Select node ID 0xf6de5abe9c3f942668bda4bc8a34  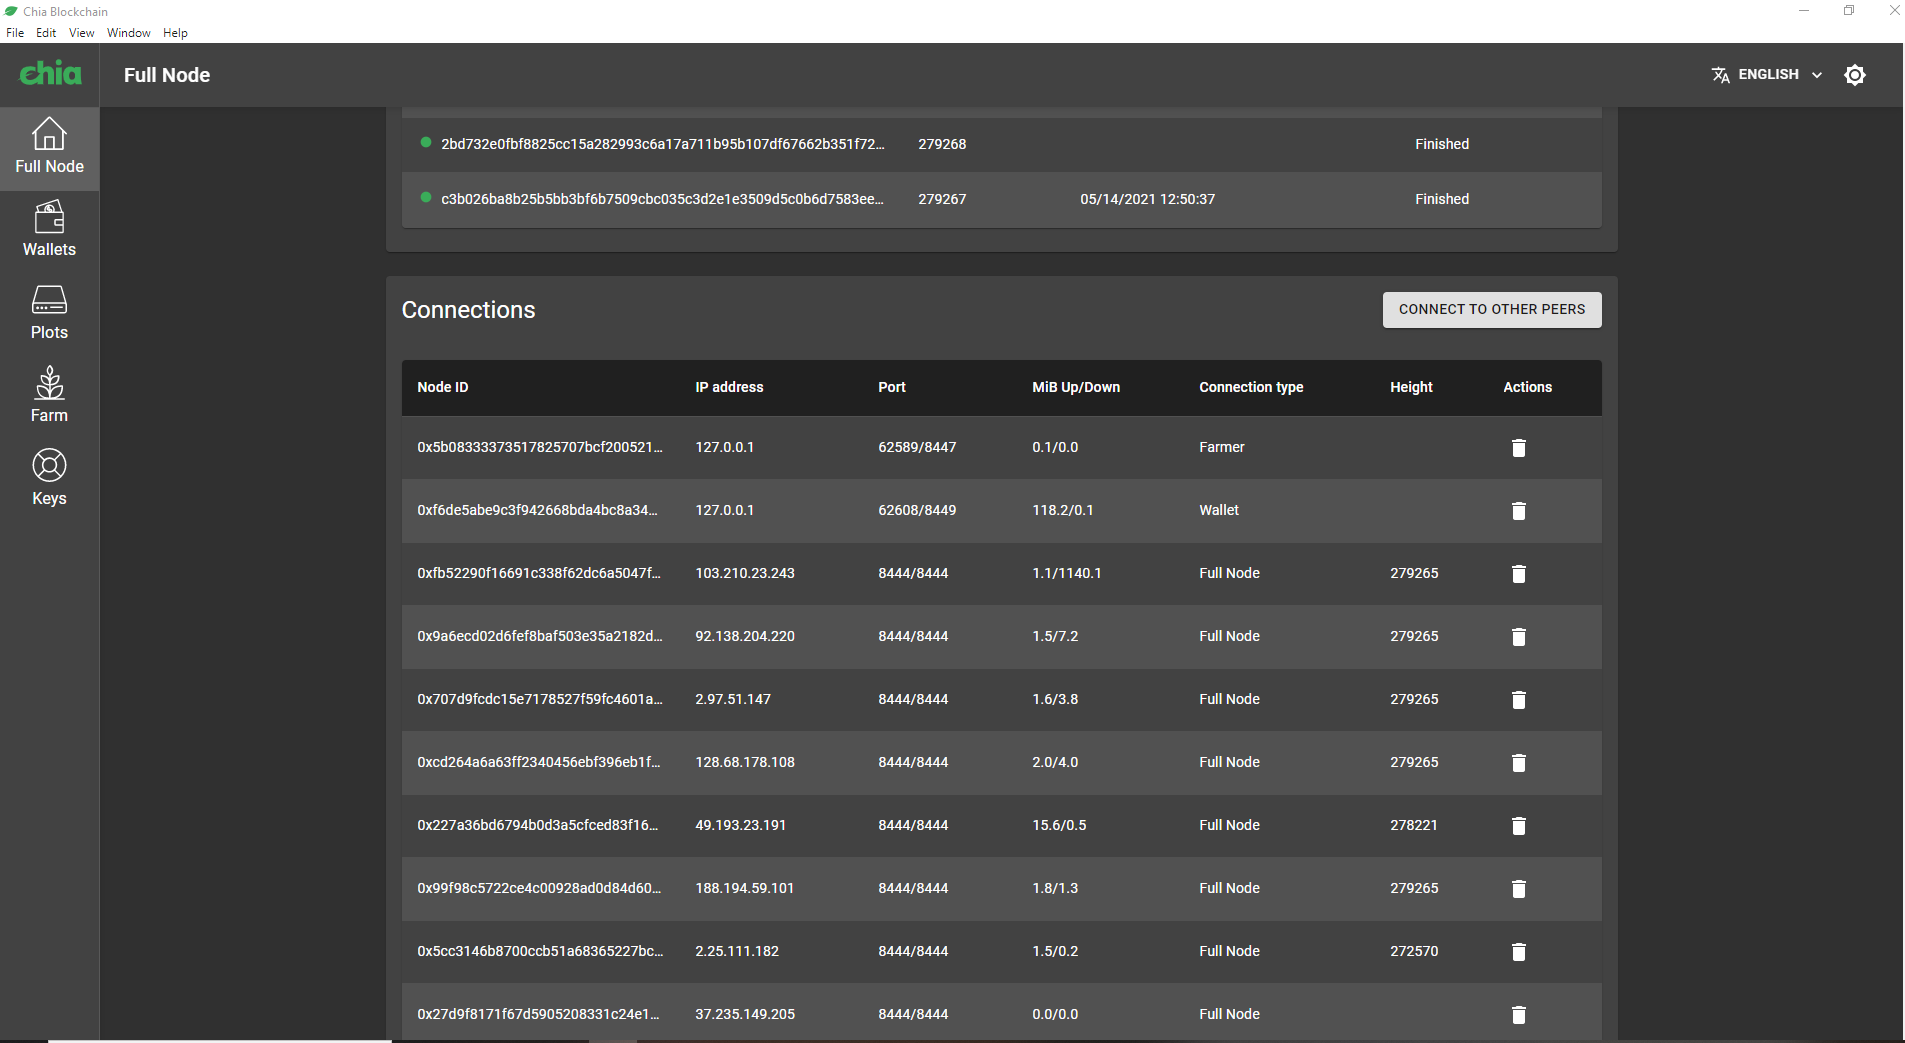[x=537, y=510]
